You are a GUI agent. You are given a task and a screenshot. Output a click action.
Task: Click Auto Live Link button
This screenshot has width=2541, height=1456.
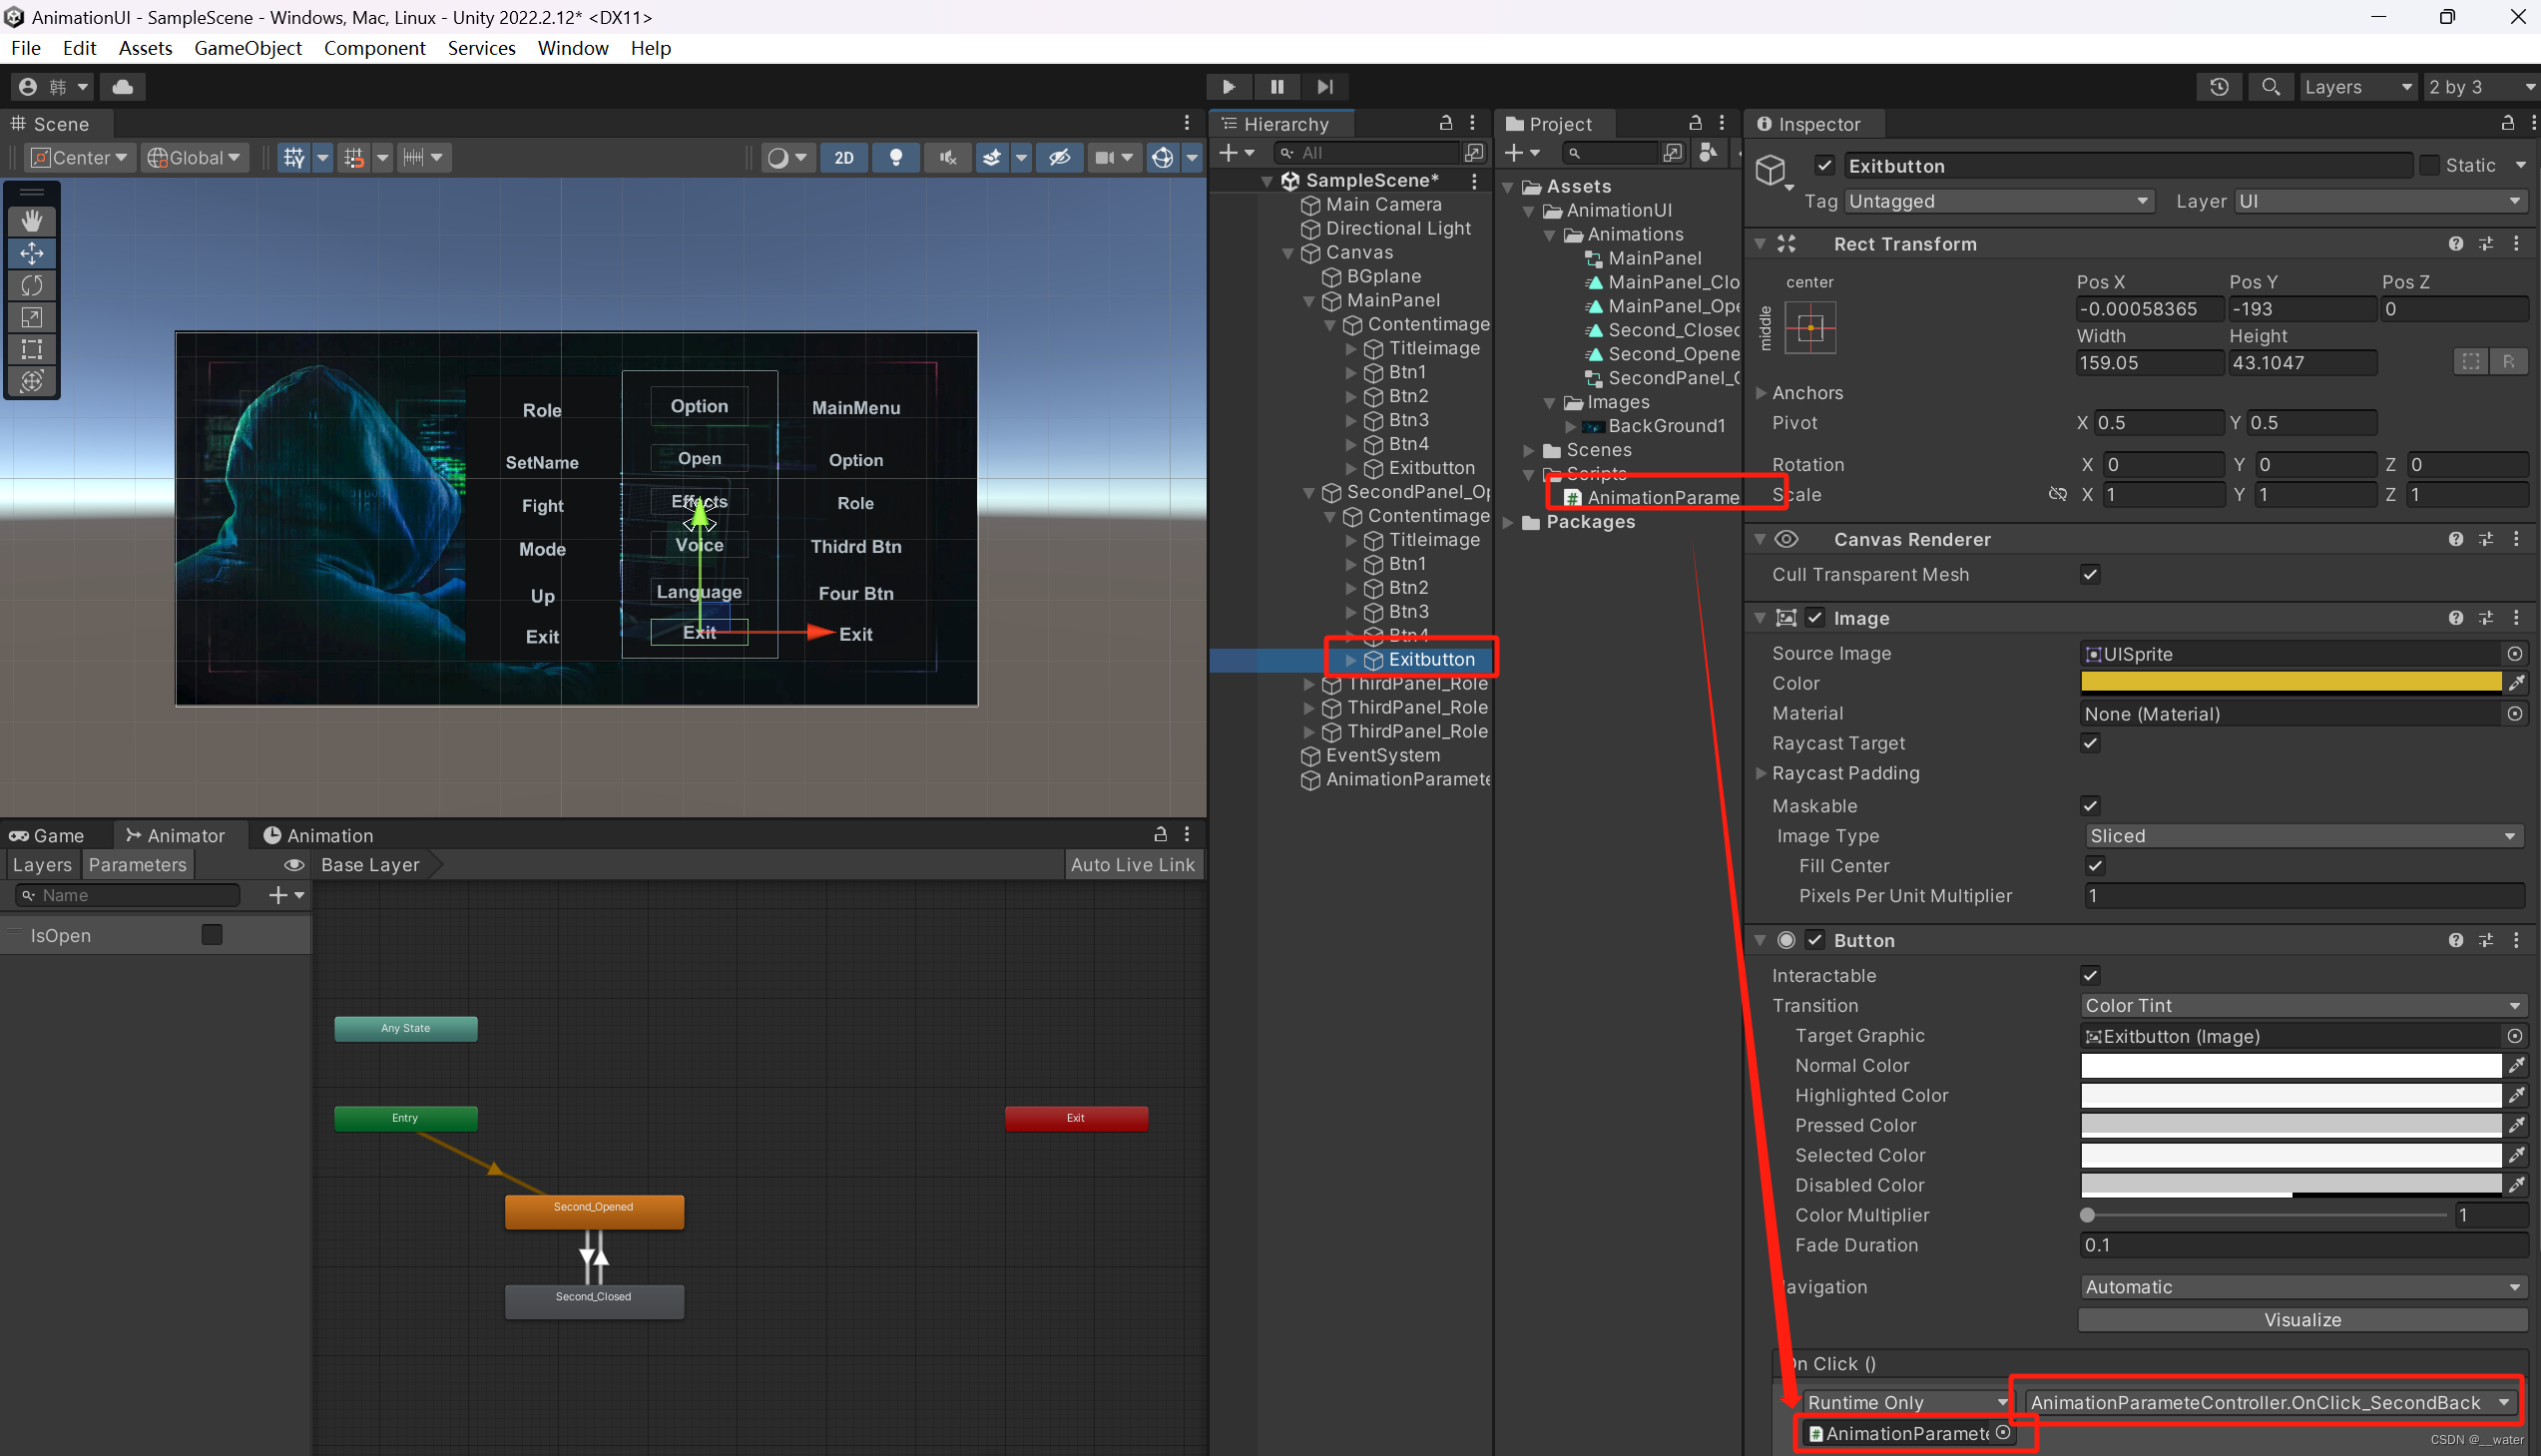click(1132, 865)
